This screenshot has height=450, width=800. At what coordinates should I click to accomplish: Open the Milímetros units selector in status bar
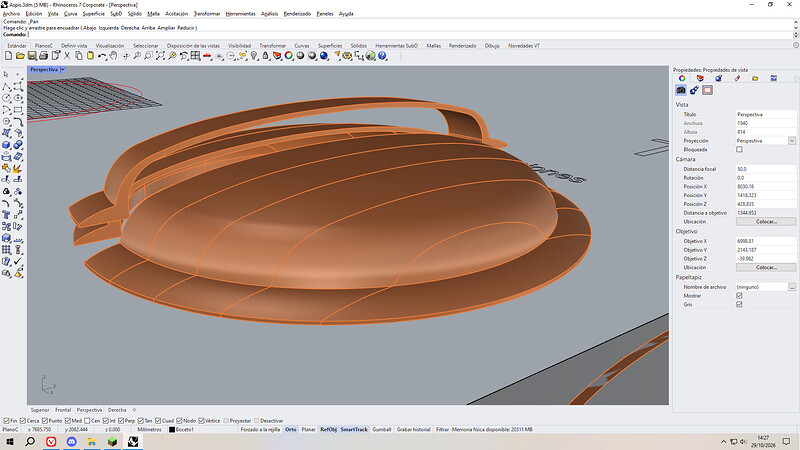(x=149, y=430)
